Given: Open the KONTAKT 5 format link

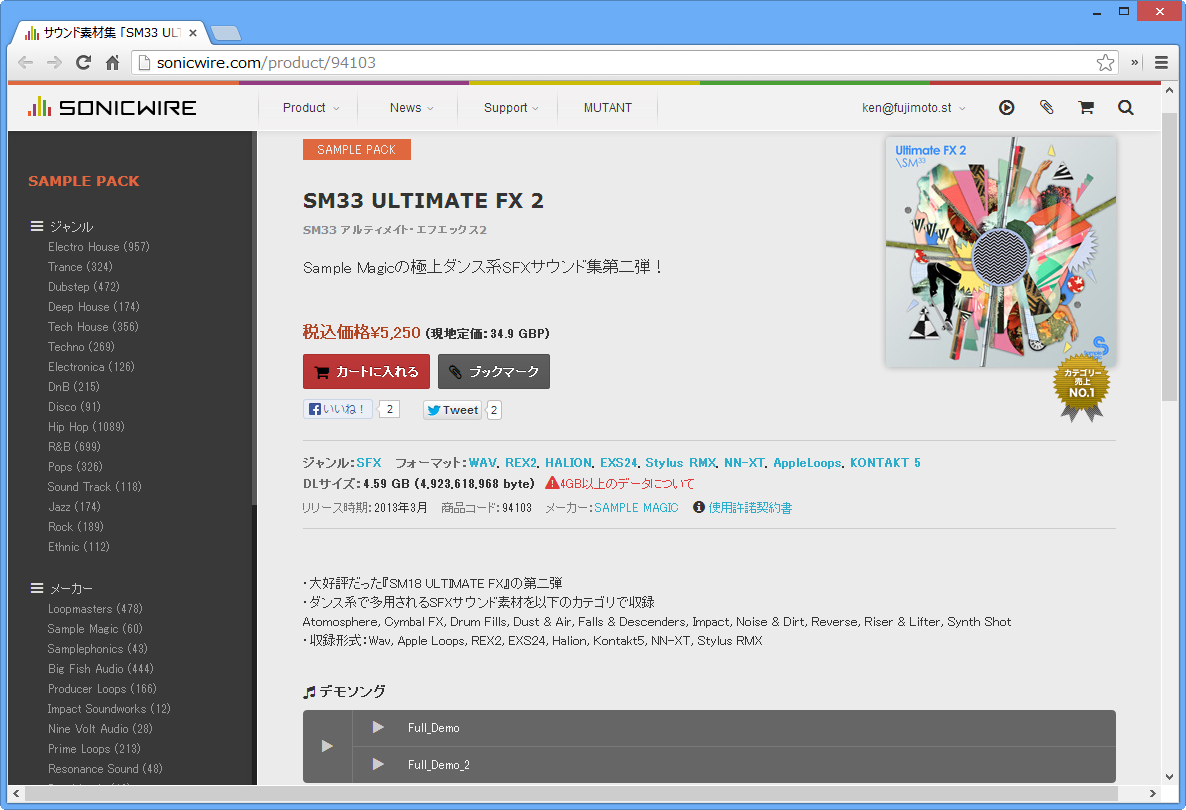Looking at the screenshot, I should pyautogui.click(x=885, y=462).
